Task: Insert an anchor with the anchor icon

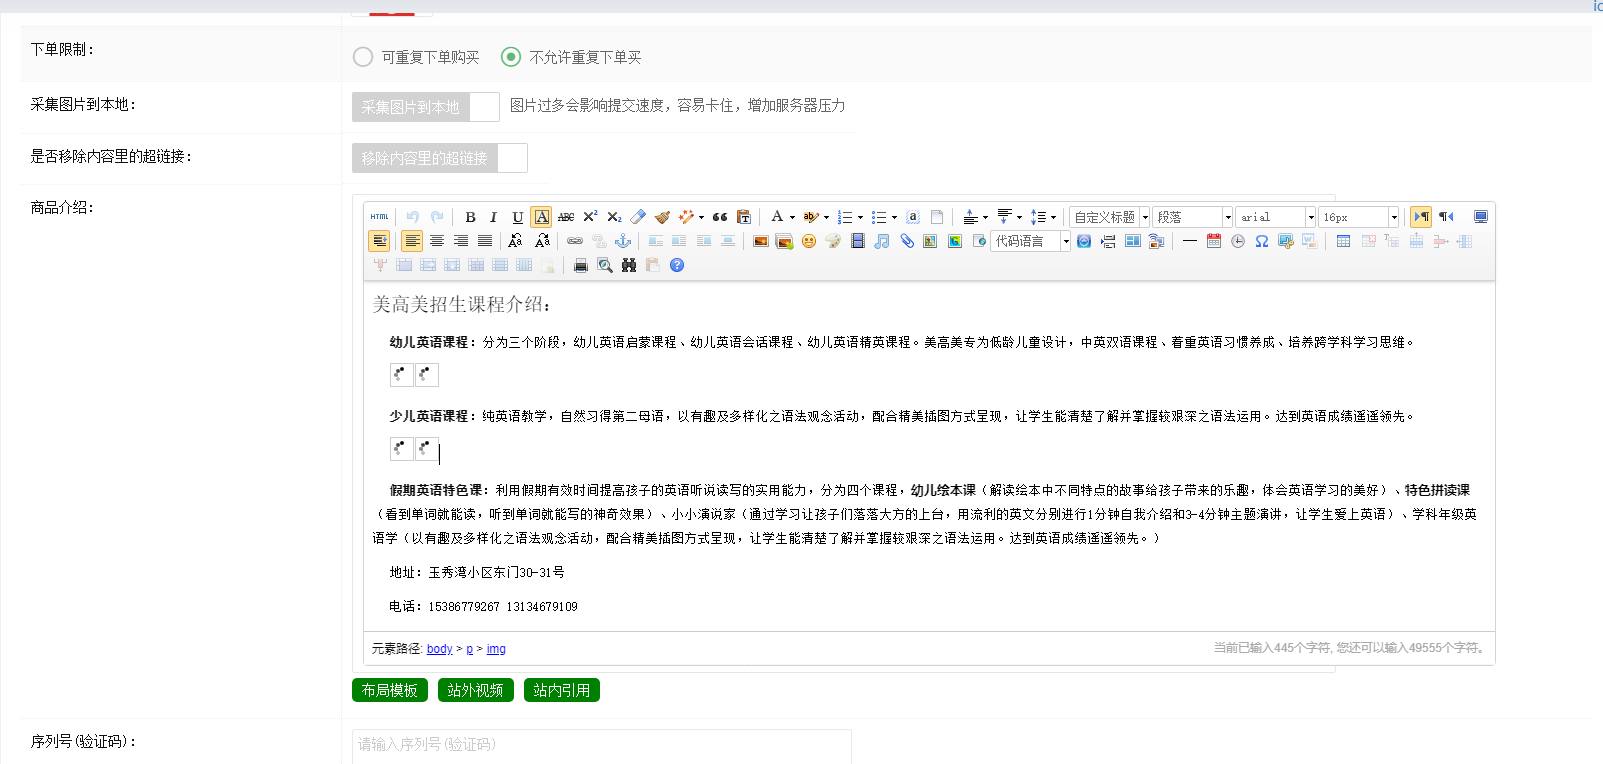Action: 622,241
